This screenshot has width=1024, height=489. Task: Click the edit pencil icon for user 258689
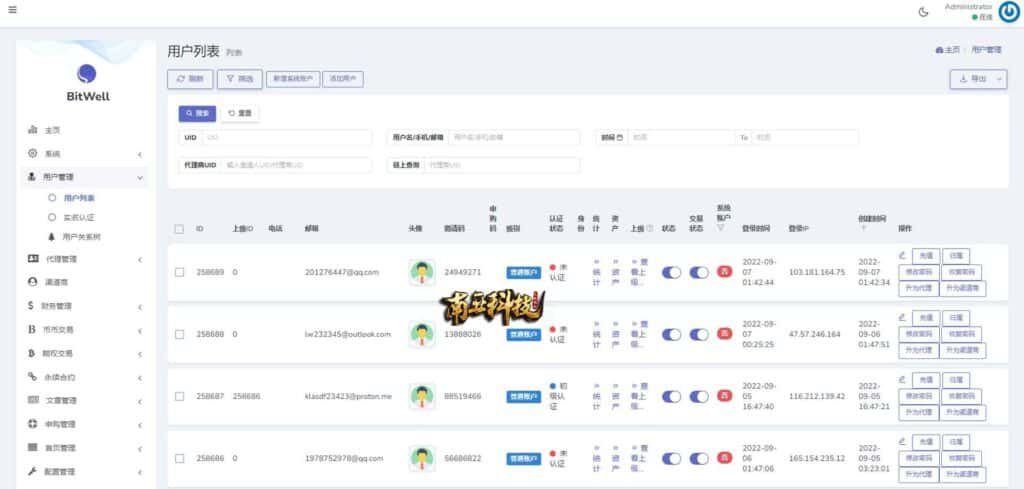point(902,255)
